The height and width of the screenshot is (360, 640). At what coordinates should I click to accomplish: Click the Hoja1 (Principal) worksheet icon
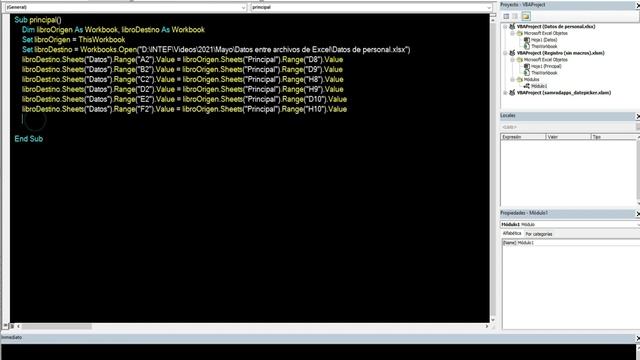point(527,66)
